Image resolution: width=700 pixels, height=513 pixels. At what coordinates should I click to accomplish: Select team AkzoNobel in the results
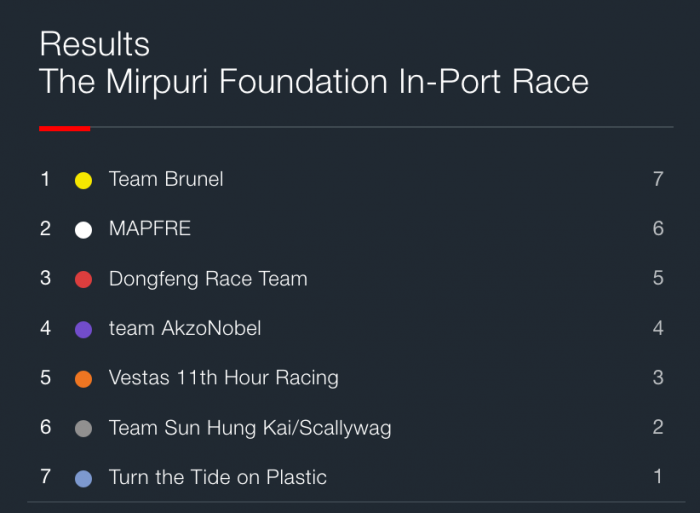[185, 328]
